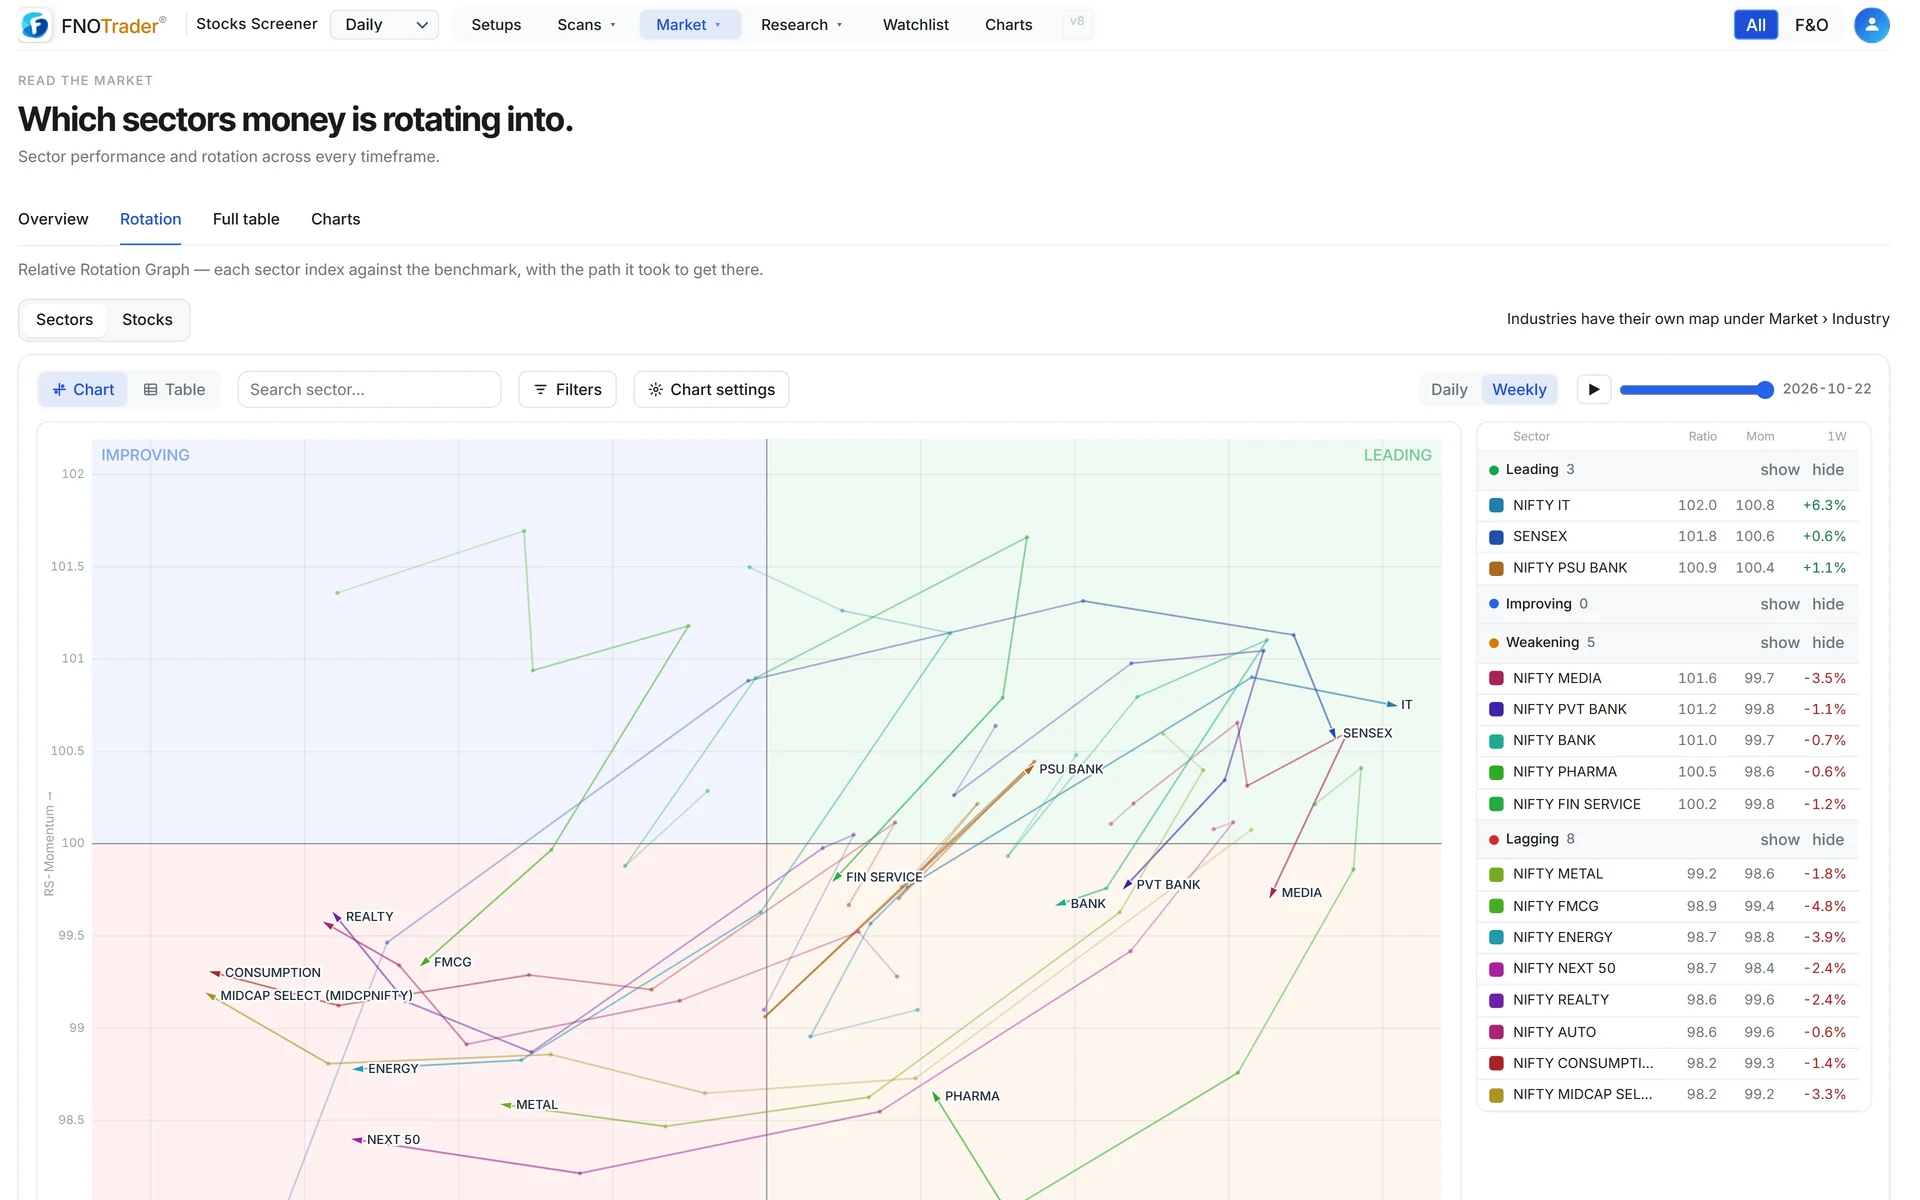This screenshot has height=1200, width=1920.
Task: Open Setups in top navigation
Action: click(496, 25)
